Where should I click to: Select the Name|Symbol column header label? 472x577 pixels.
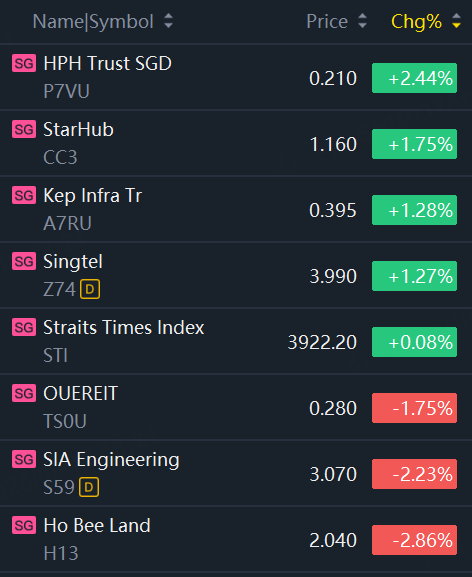(93, 22)
